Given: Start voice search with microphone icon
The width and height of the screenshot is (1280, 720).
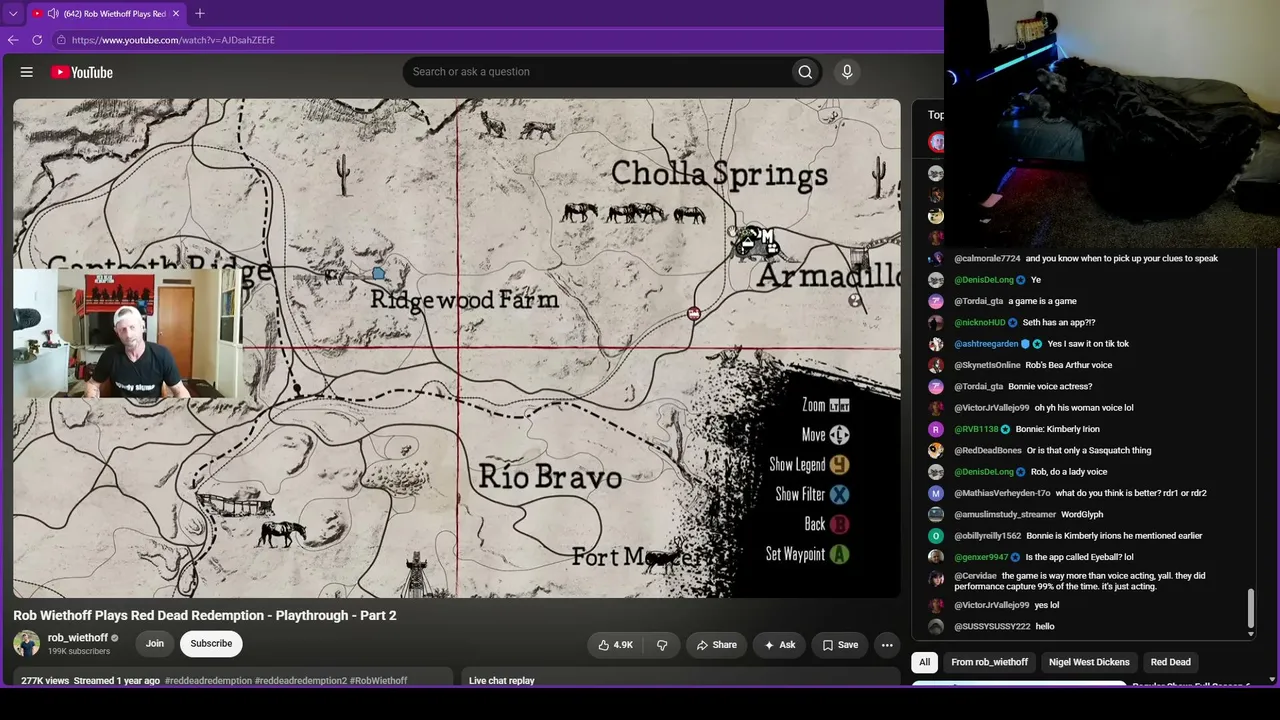Looking at the screenshot, I should pyautogui.click(x=847, y=72).
